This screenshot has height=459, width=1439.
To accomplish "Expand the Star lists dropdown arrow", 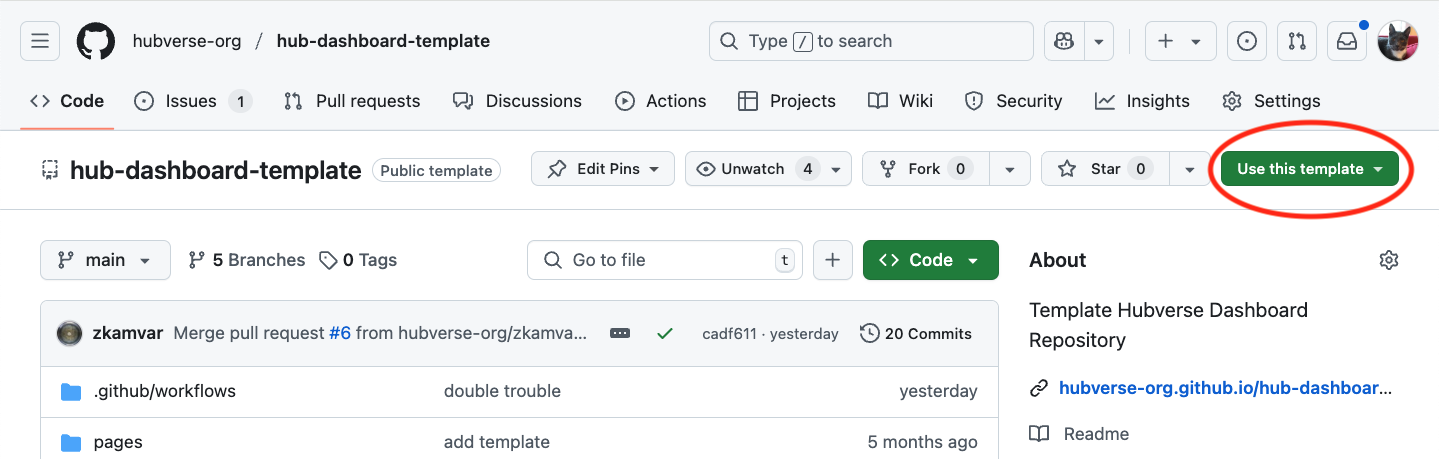I will click(1190, 169).
